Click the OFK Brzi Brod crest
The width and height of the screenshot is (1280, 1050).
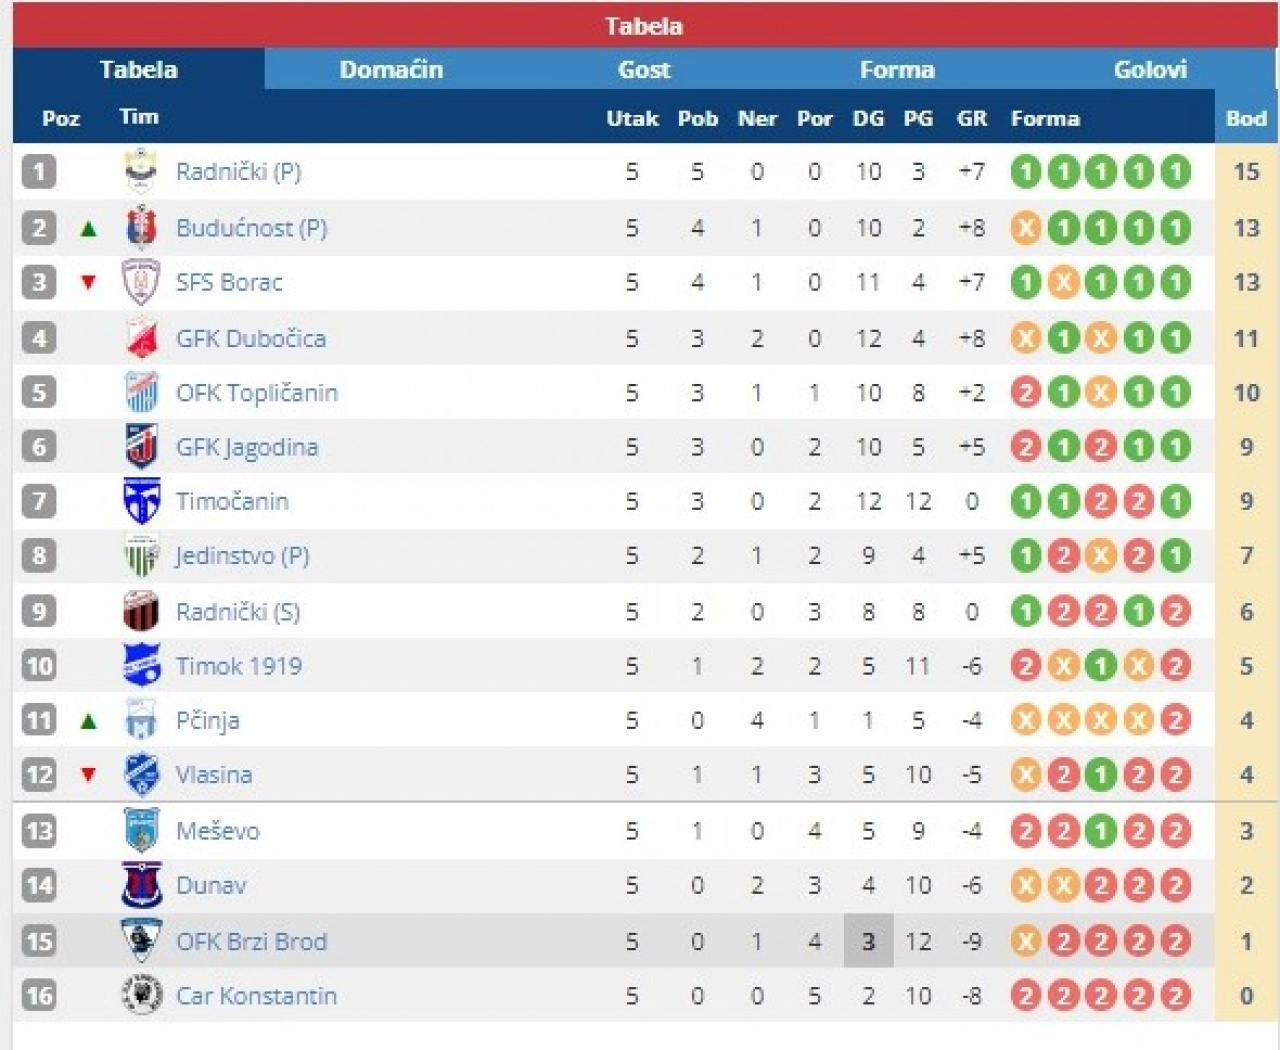(x=141, y=941)
